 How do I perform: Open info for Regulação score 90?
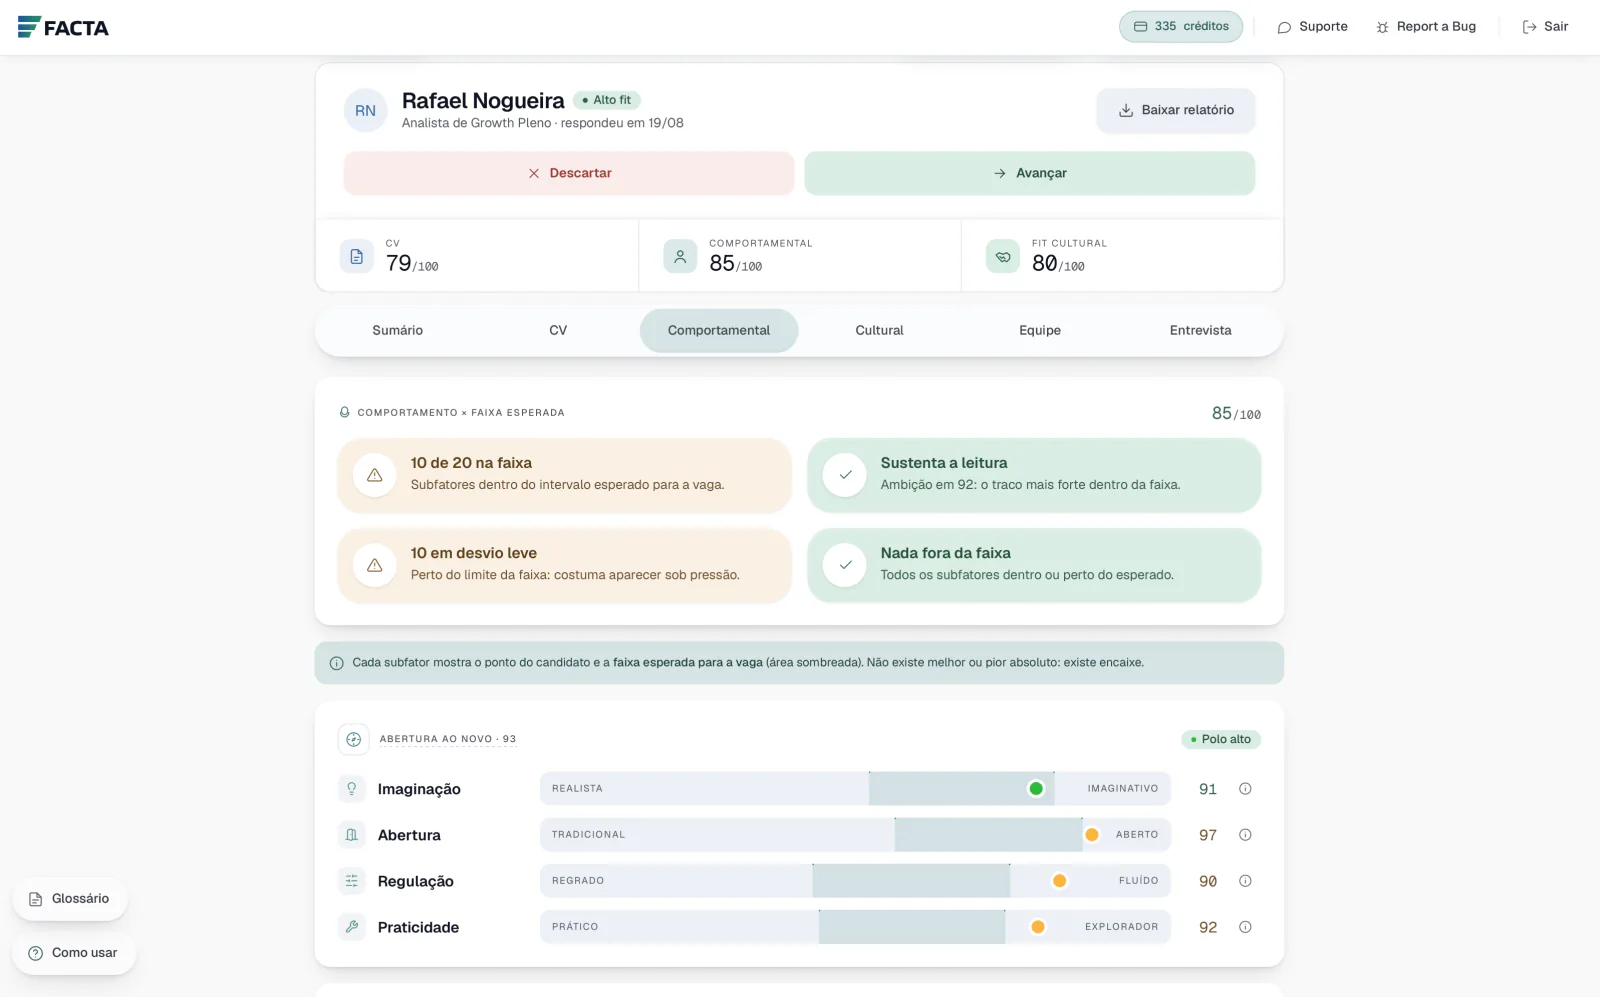tap(1245, 881)
